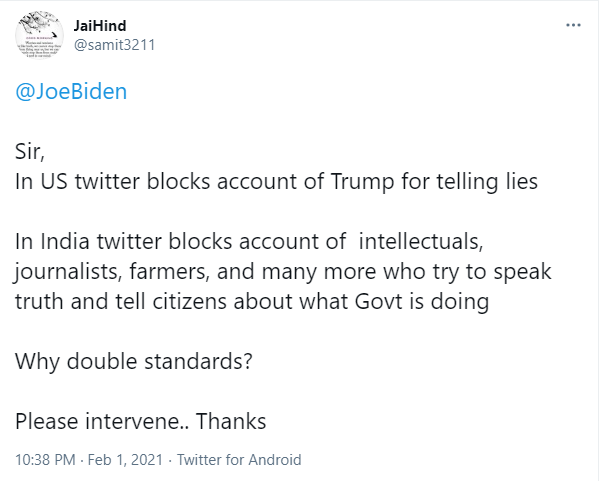Click the word 'Thanks' ending the tweet
The height and width of the screenshot is (481, 601).
[231, 422]
